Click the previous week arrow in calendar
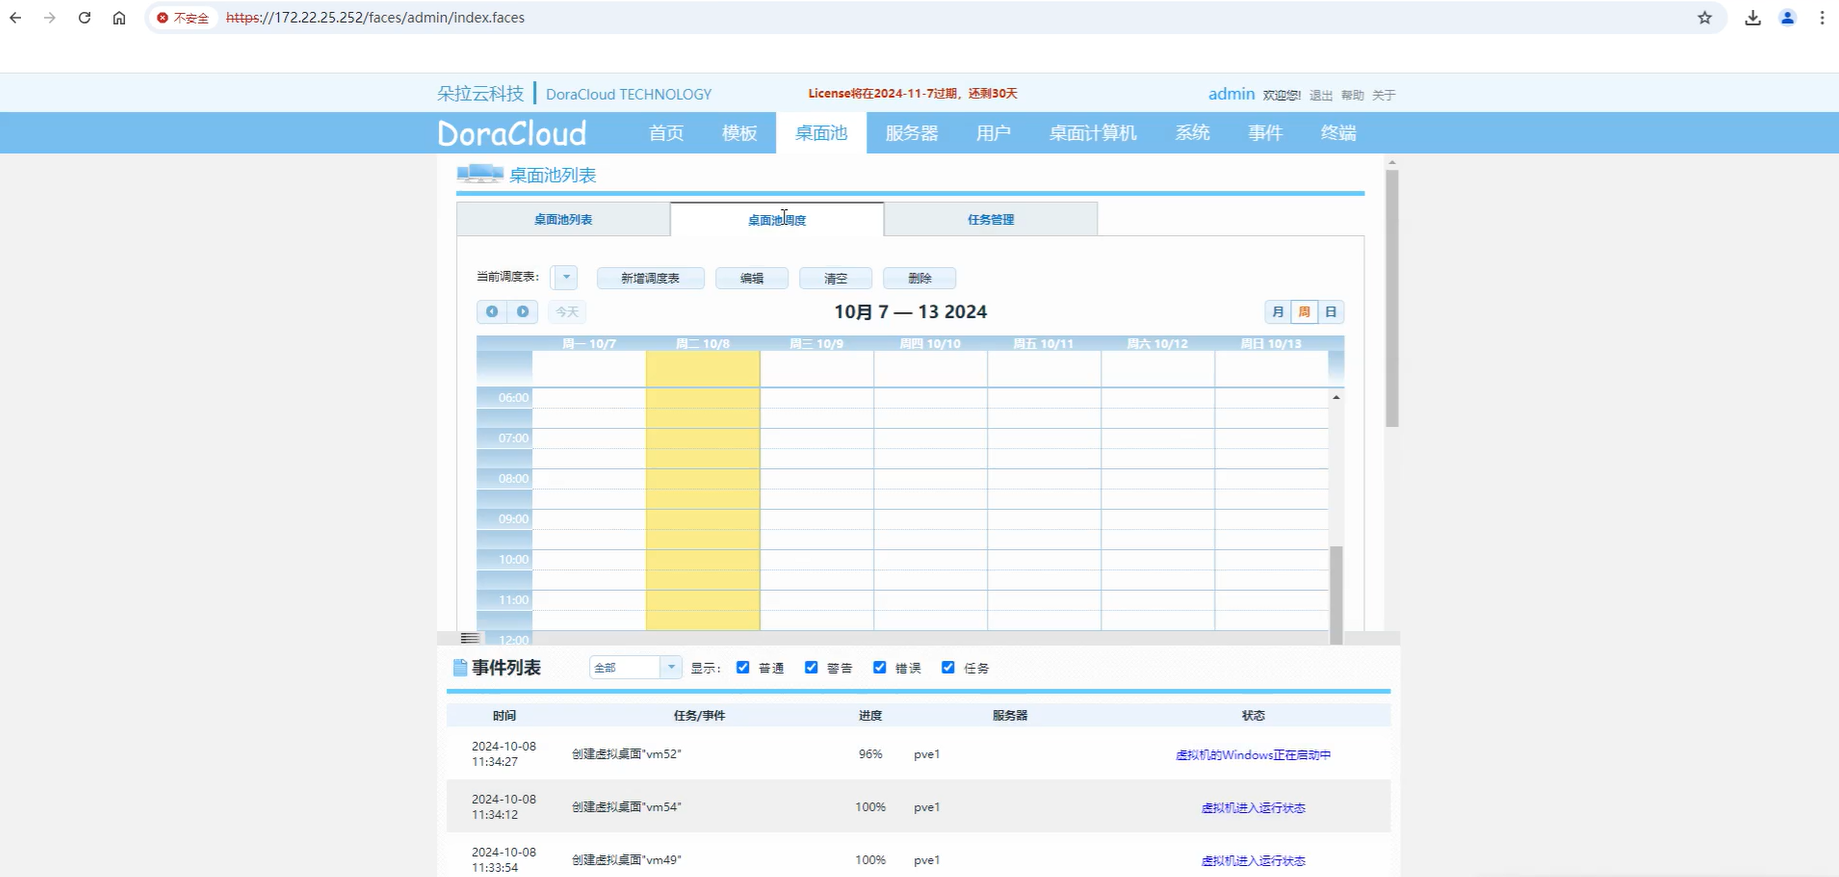This screenshot has width=1839, height=877. tap(492, 312)
